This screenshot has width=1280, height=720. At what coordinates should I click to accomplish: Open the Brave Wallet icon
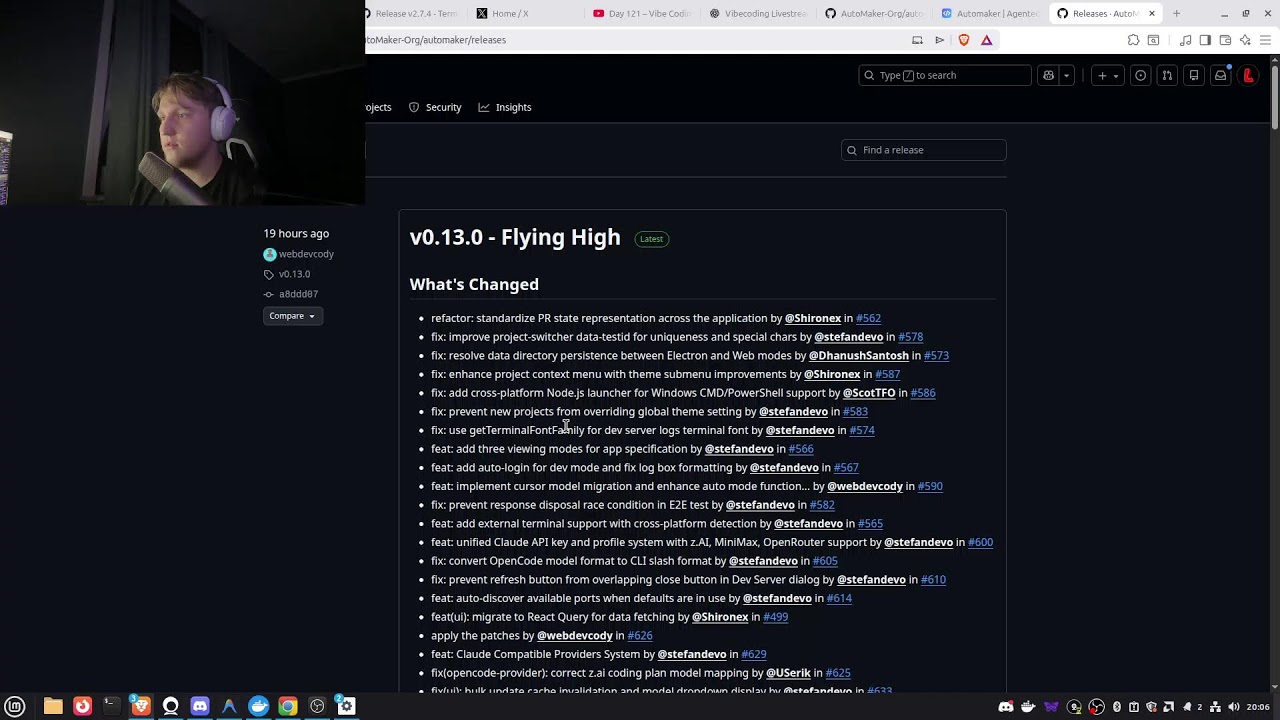pos(1225,40)
